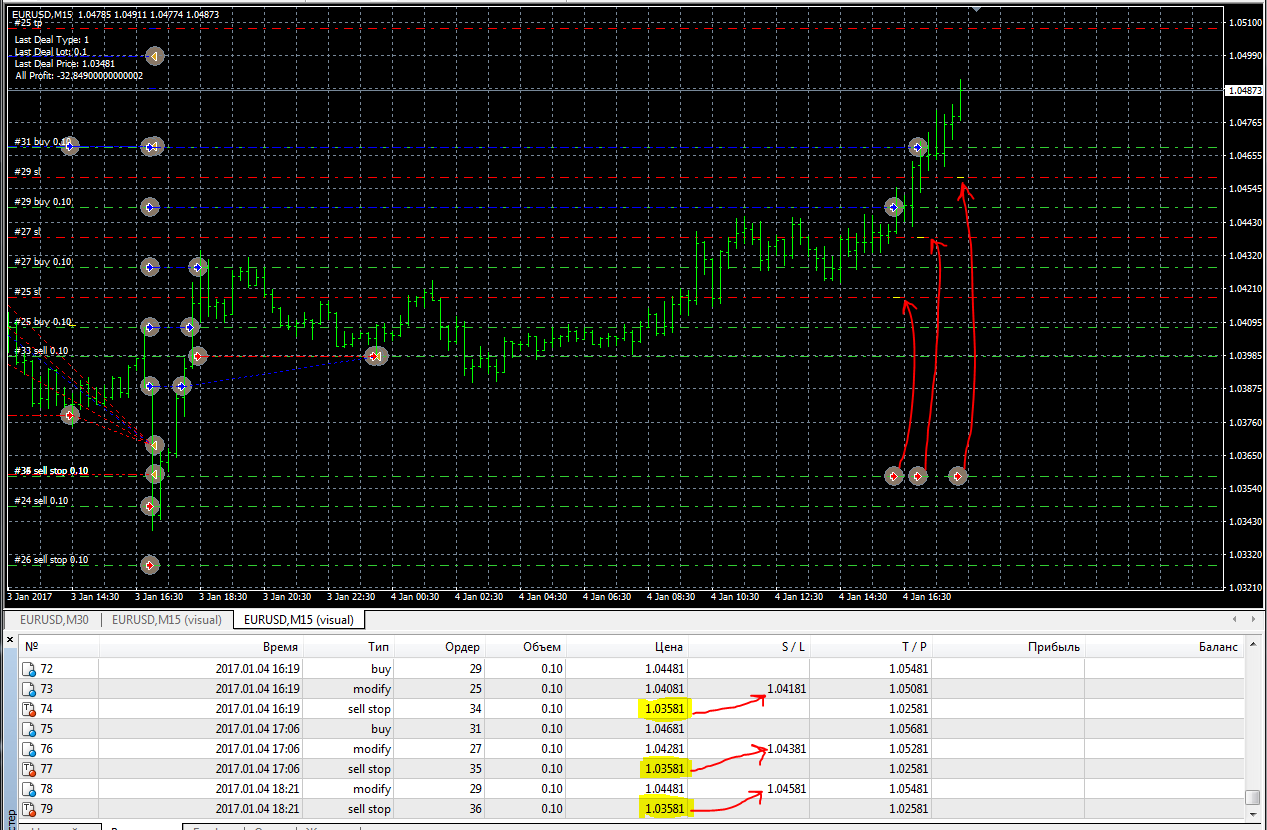
Task: Click the sell stop icon in row 79
Action: (29, 809)
